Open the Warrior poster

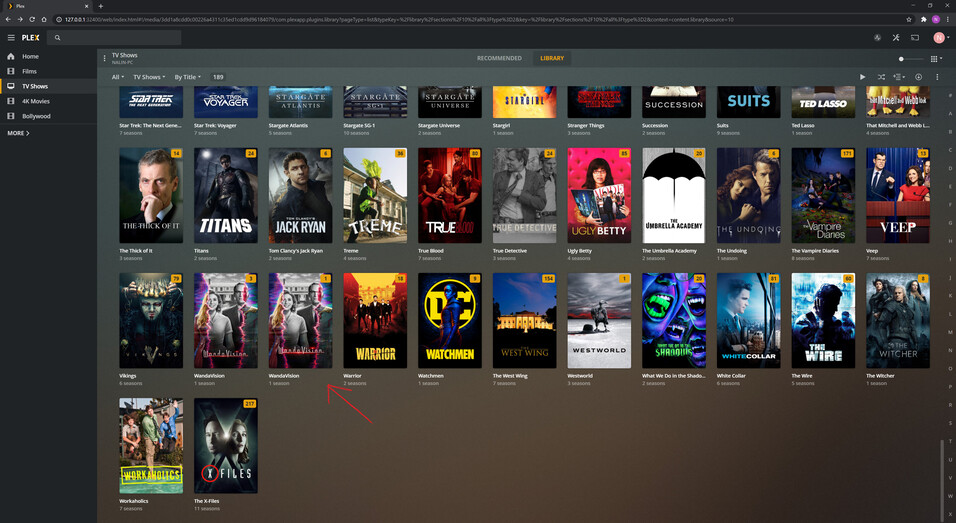click(375, 321)
